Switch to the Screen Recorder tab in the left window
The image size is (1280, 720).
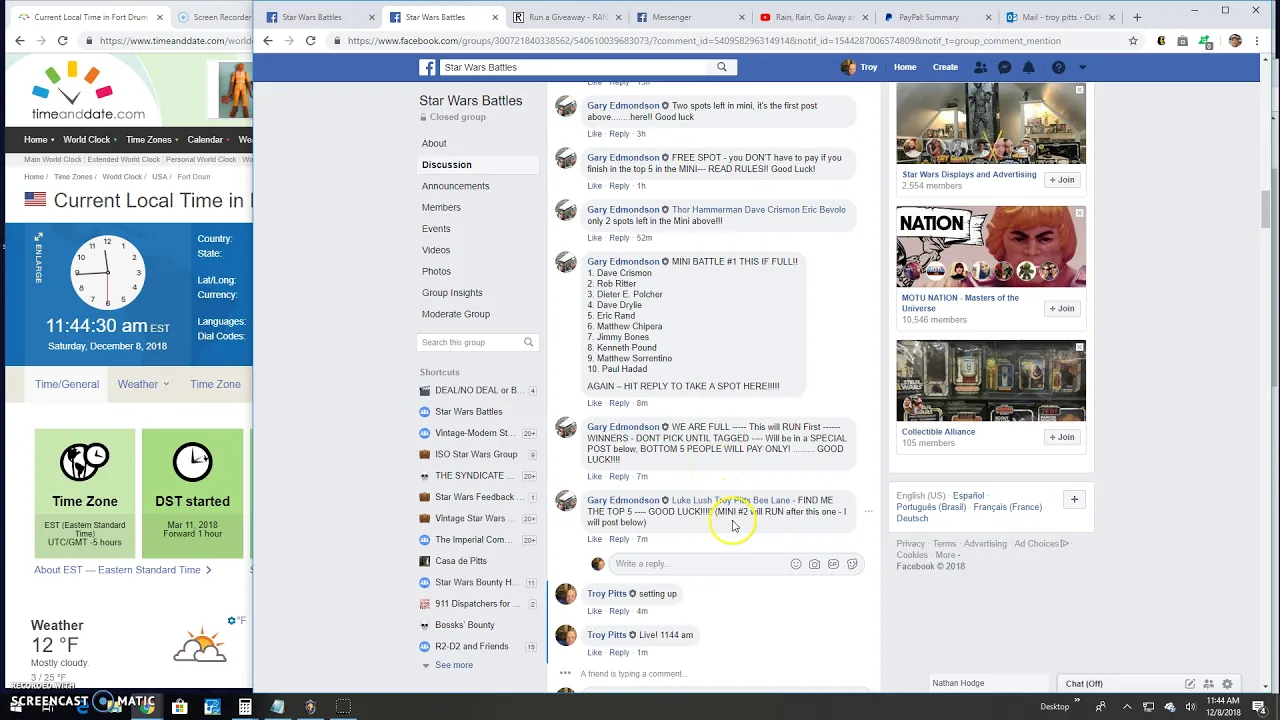pos(214,17)
